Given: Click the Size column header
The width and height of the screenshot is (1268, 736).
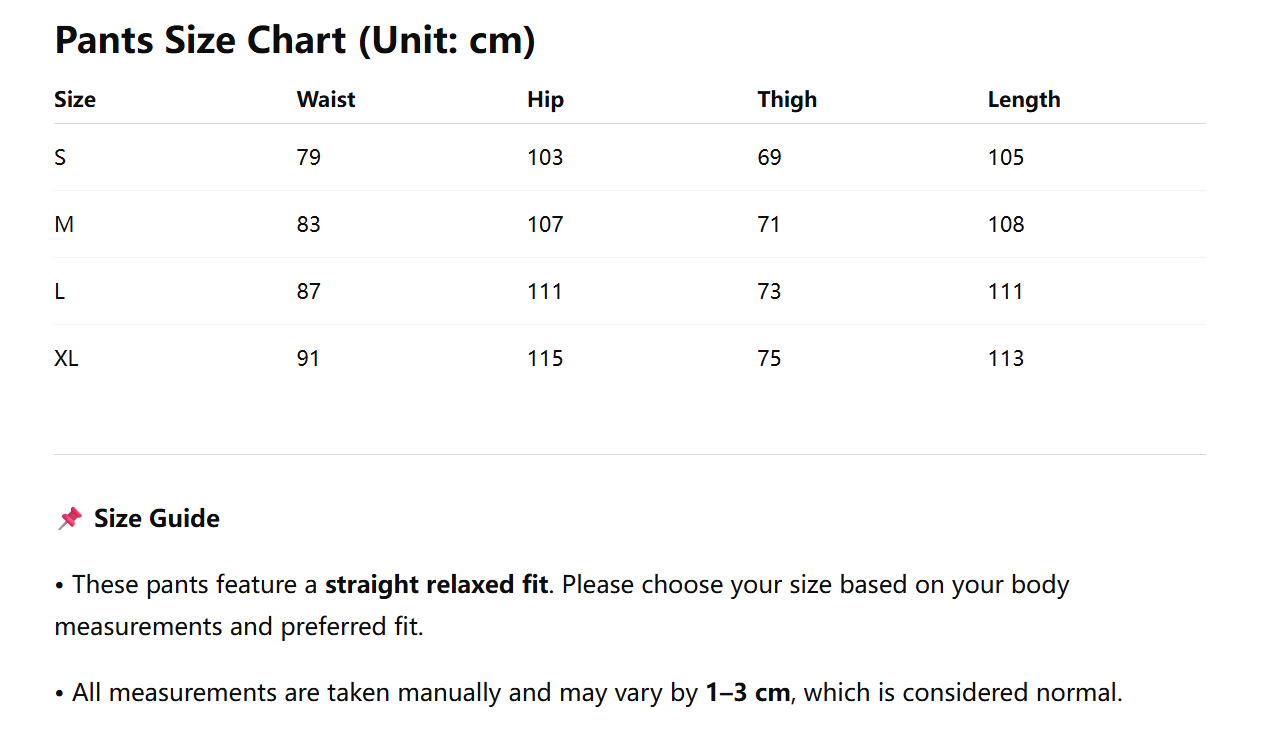Looking at the screenshot, I should pyautogui.click(x=75, y=99).
